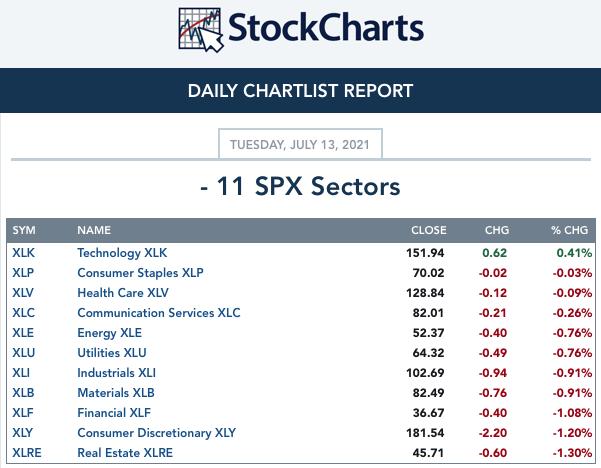Click the StockCharts logo icon
The image size is (601, 468).
click(x=200, y=30)
